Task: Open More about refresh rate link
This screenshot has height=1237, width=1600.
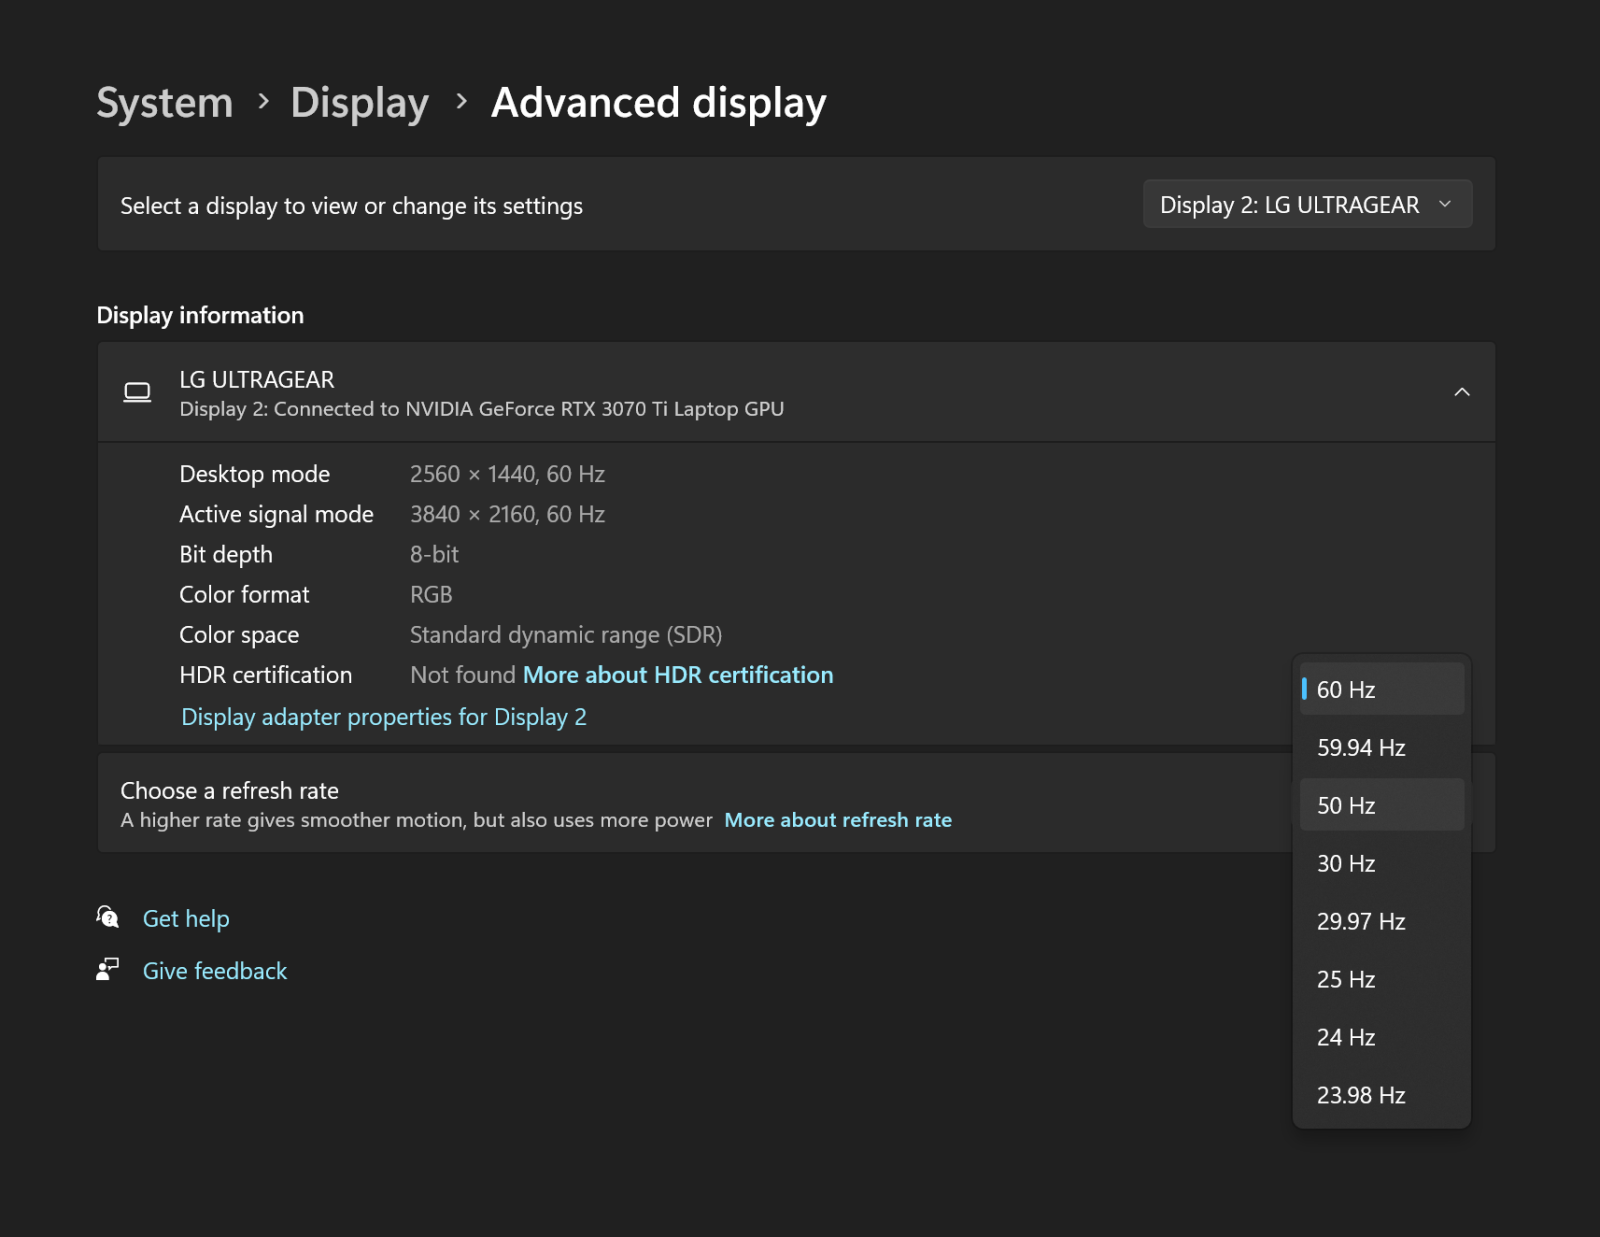Action: (838, 820)
